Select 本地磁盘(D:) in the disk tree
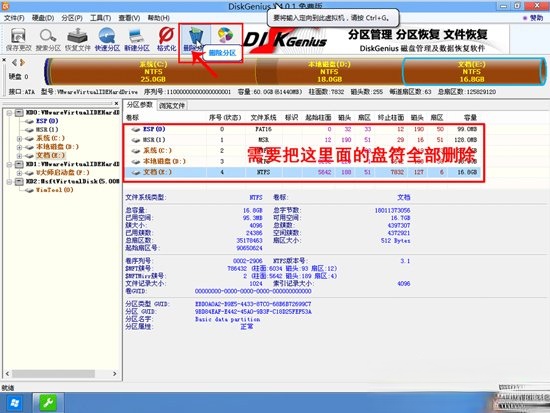Image resolution: width=550 pixels, height=413 pixels. (57, 147)
